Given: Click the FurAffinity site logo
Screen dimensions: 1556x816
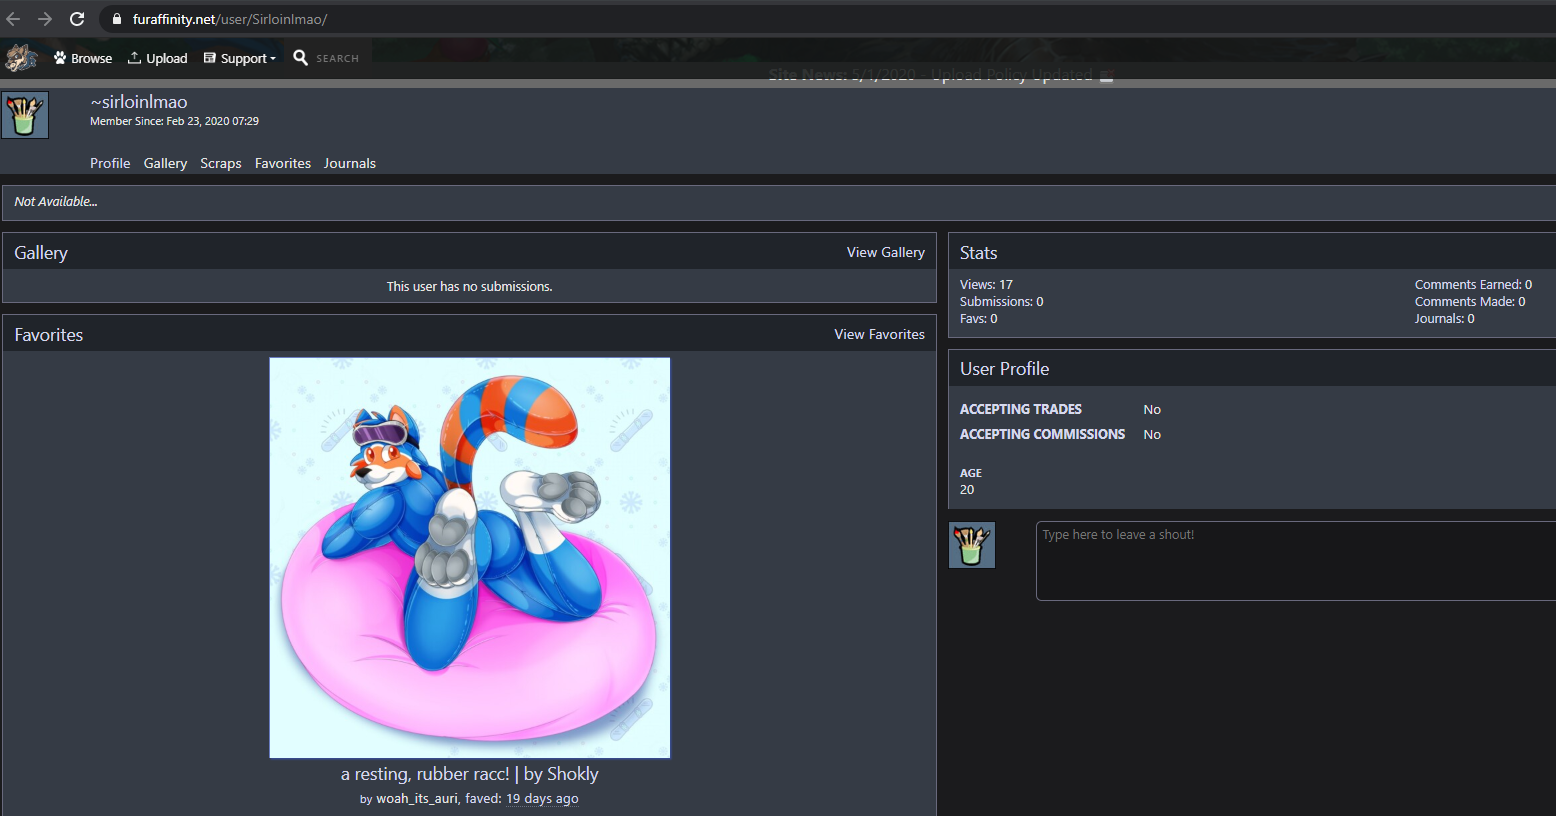Looking at the screenshot, I should click(21, 58).
